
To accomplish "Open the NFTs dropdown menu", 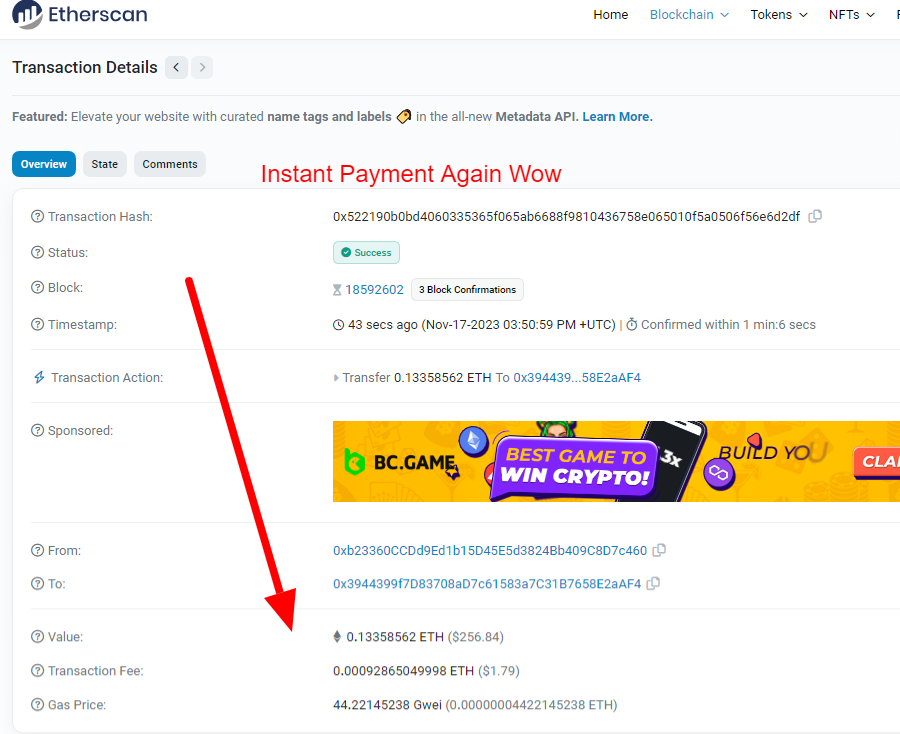I will click(852, 14).
